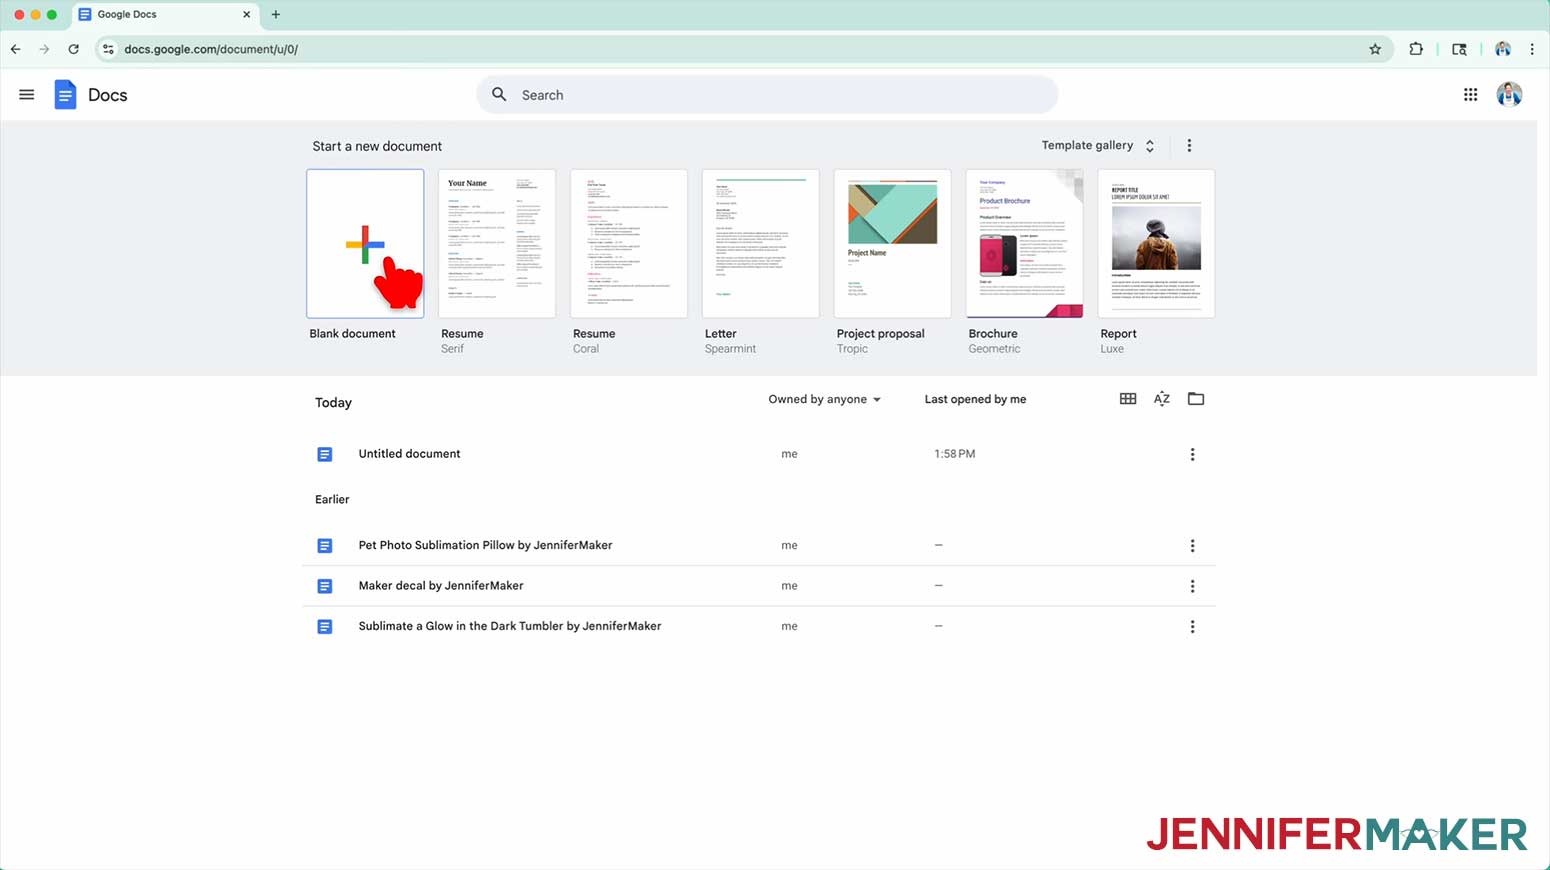Click the Chrome profile avatar in toolbar
Image resolution: width=1550 pixels, height=870 pixels.
[x=1502, y=49]
